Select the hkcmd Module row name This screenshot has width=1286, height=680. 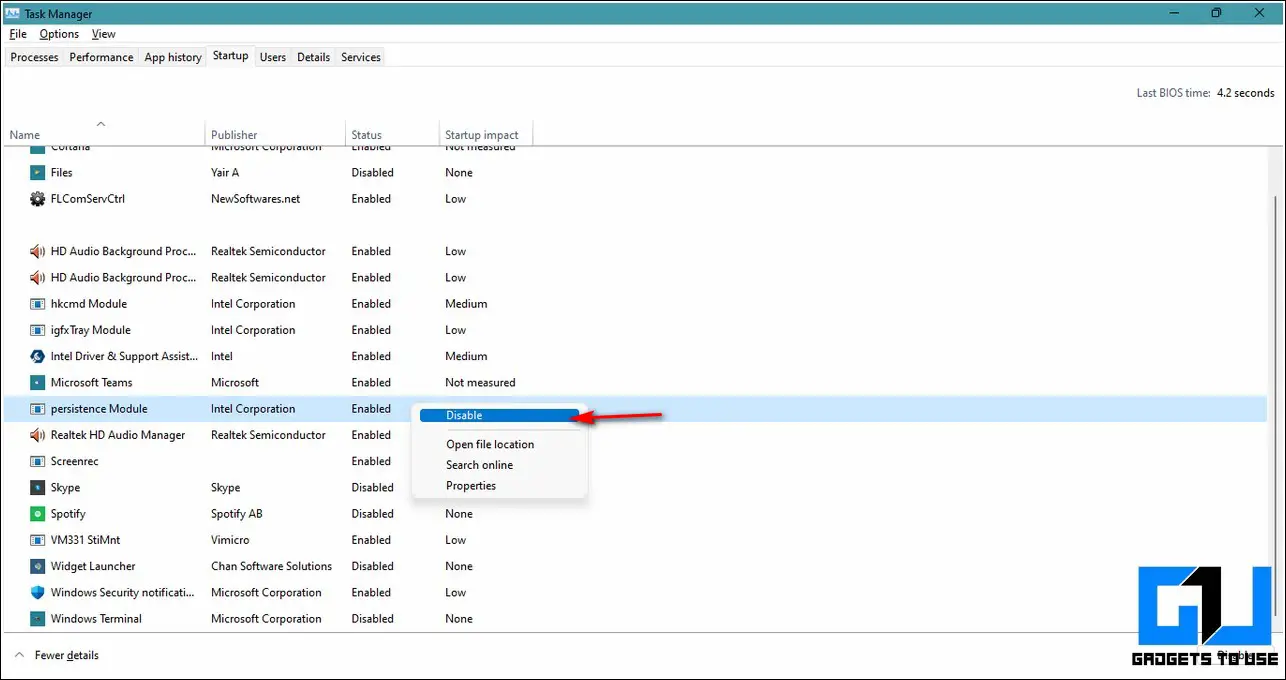click(x=89, y=304)
